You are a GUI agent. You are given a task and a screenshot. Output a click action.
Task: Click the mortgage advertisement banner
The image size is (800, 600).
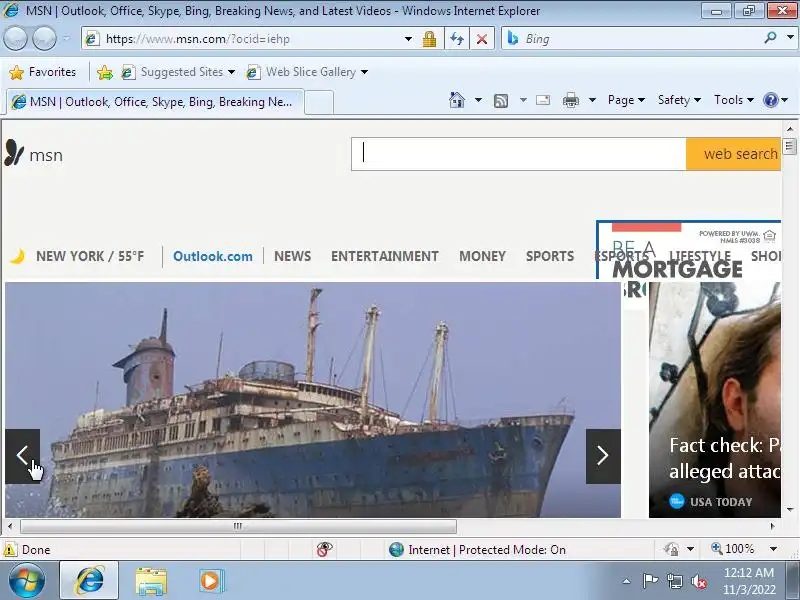click(688, 250)
